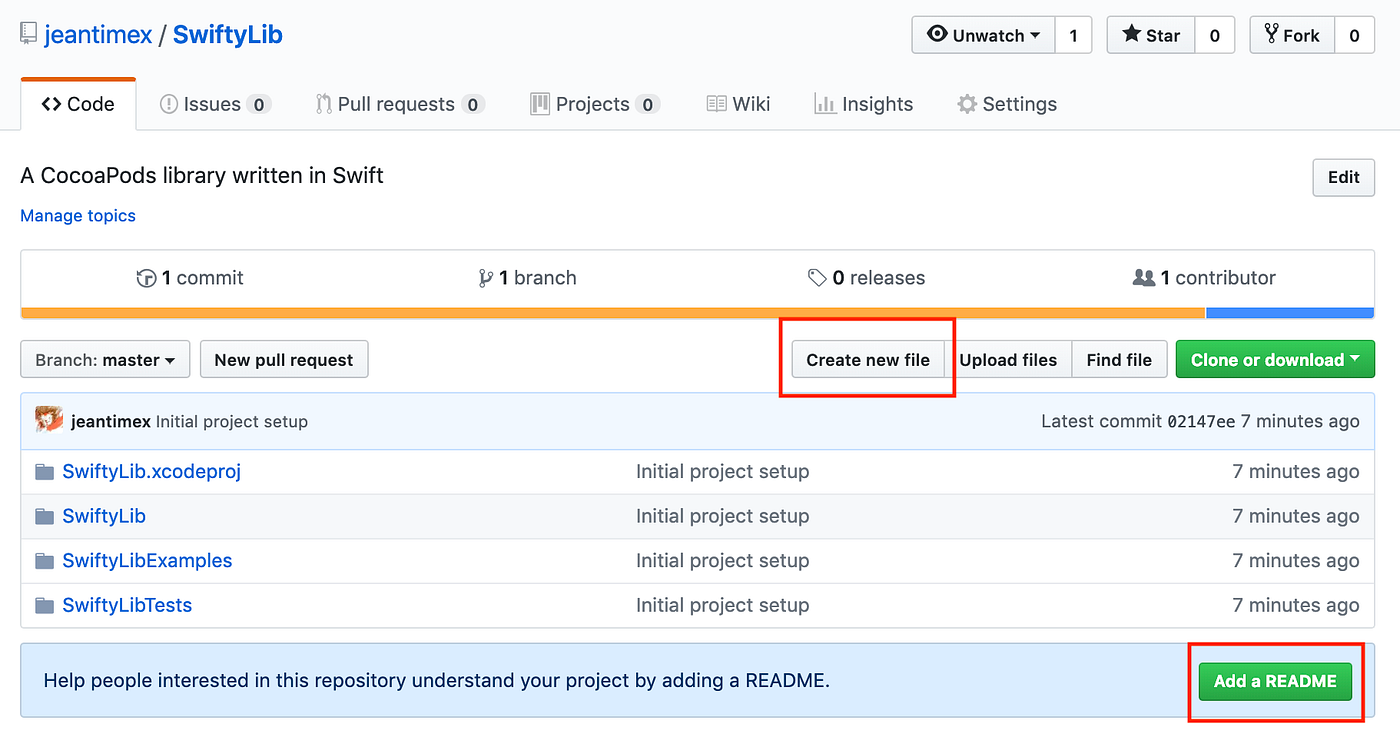Screen dimensions: 1400x741
Task: Open the Issues tab icon
Action: [168, 103]
